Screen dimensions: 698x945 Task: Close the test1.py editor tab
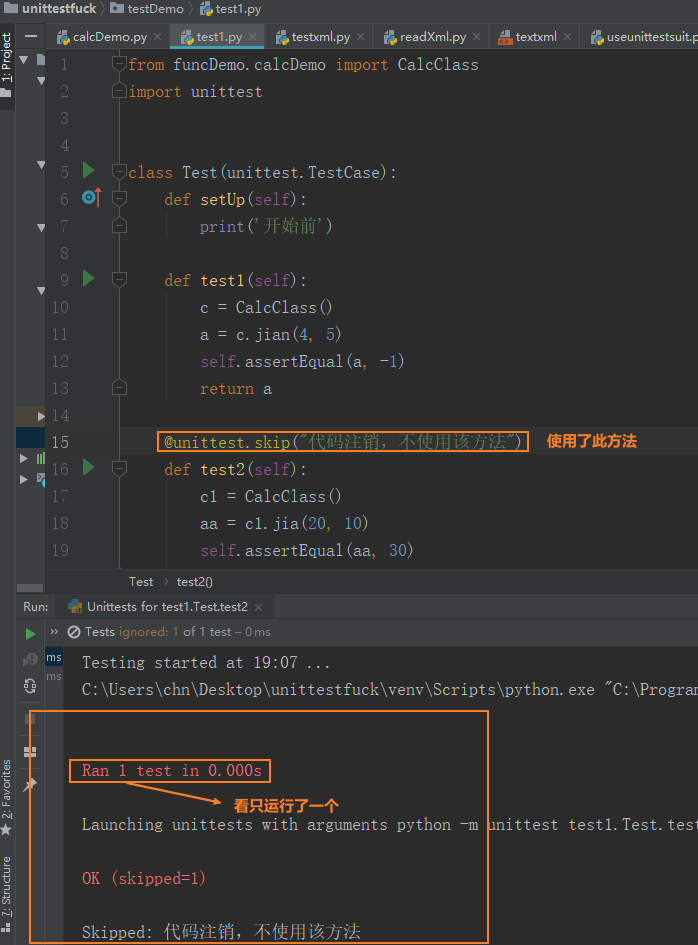[253, 37]
